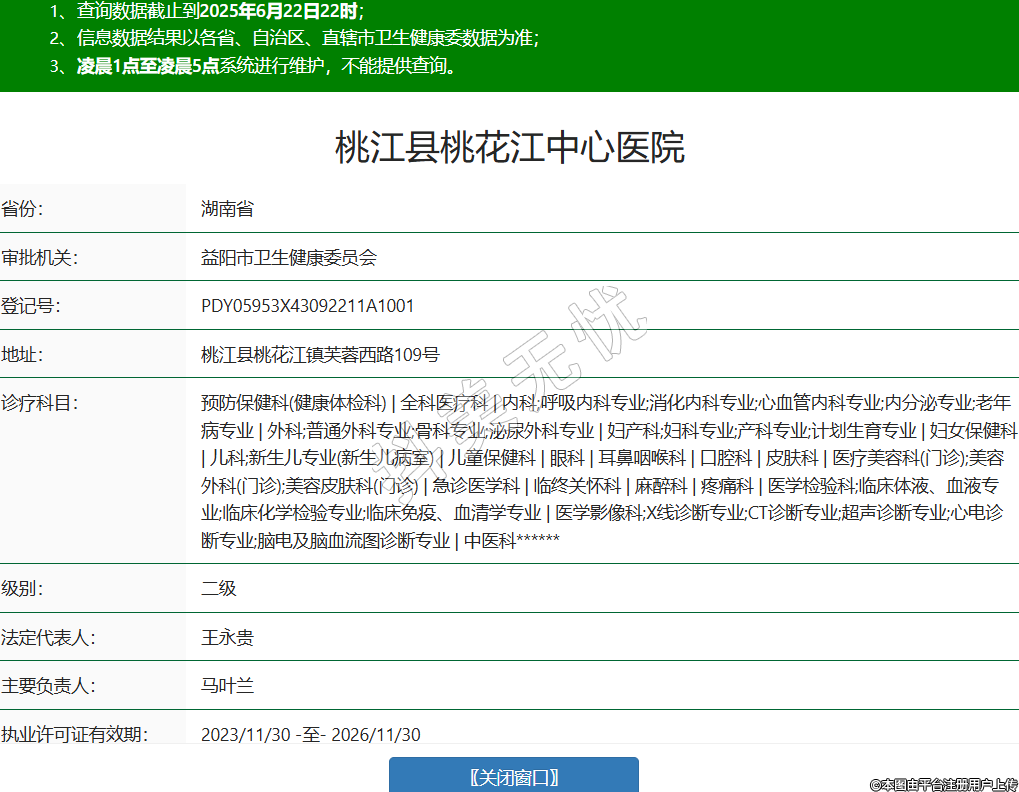Click the 级别 field label

(x=23, y=588)
